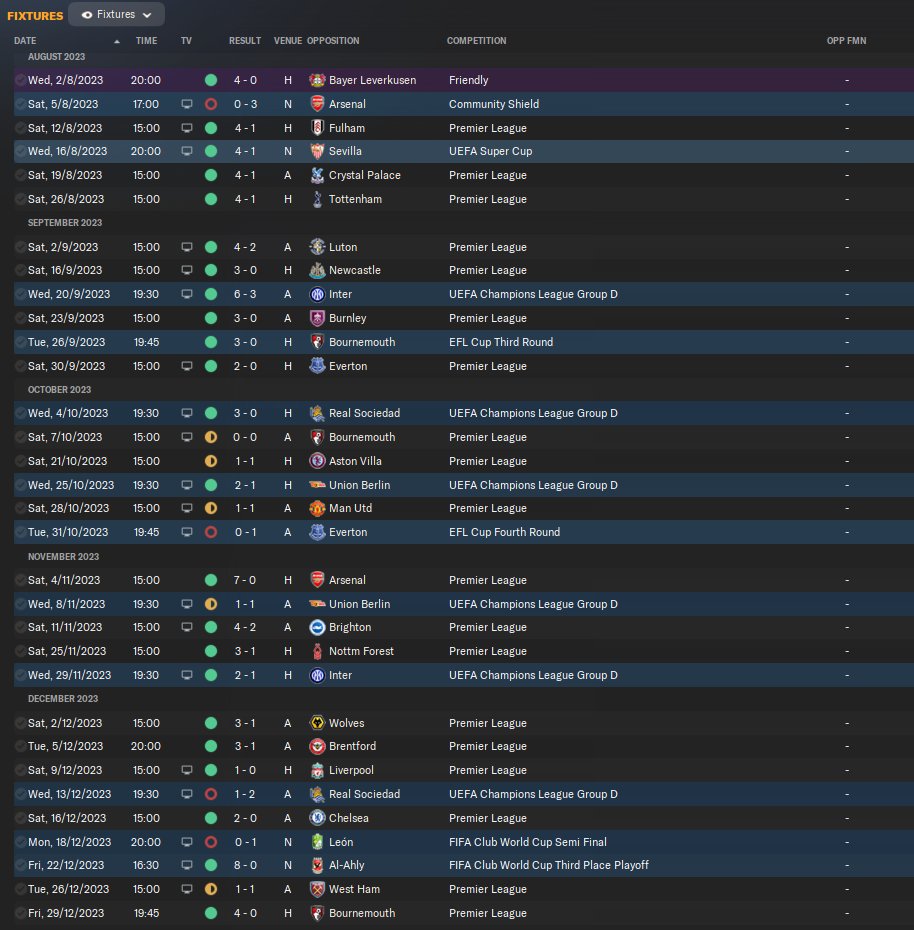Toggle the row check for Mon, 18/12/2023
The width and height of the screenshot is (914, 930).
click(x=20, y=842)
